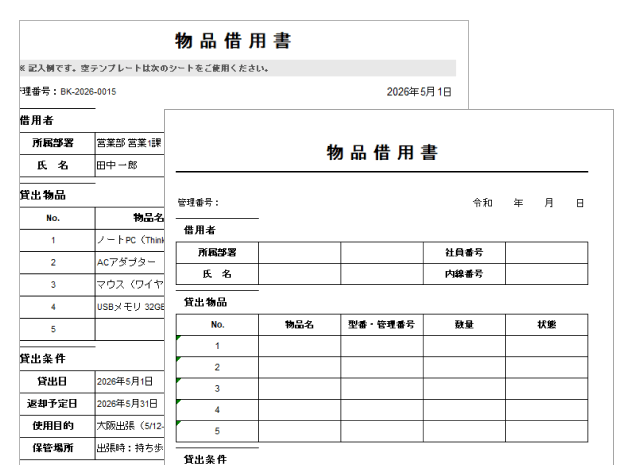Click the 所属部署 label on the blank template
Viewport: 633px width, 465px height.
pos(217,253)
